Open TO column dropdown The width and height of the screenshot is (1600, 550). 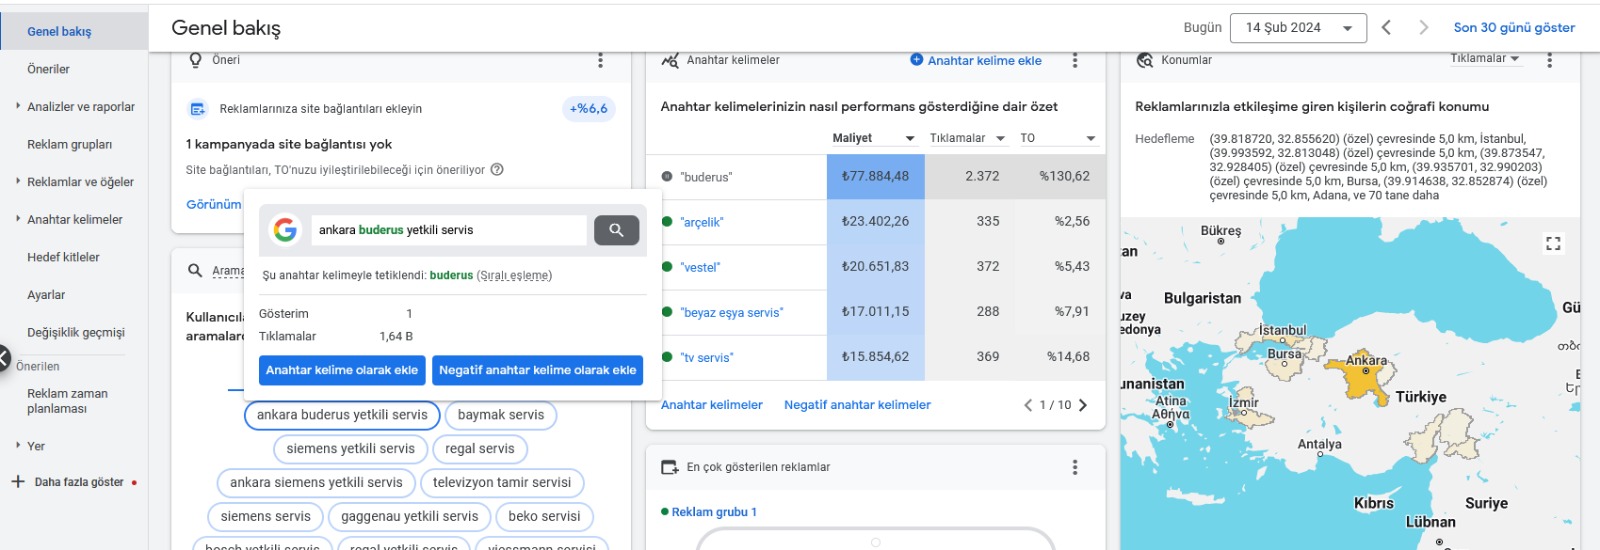pyautogui.click(x=1091, y=139)
